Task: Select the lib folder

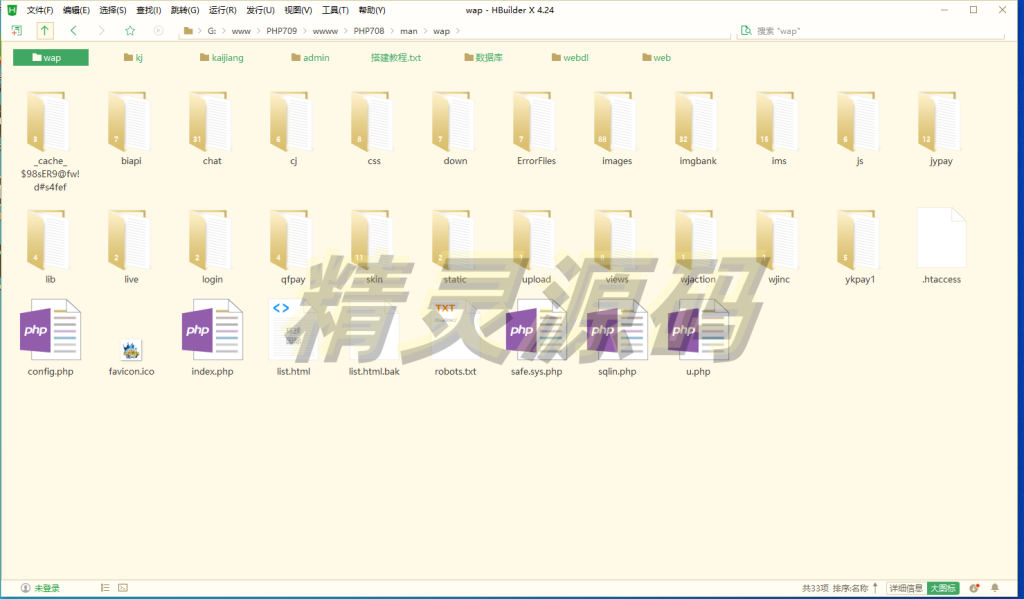Action: click(x=50, y=247)
